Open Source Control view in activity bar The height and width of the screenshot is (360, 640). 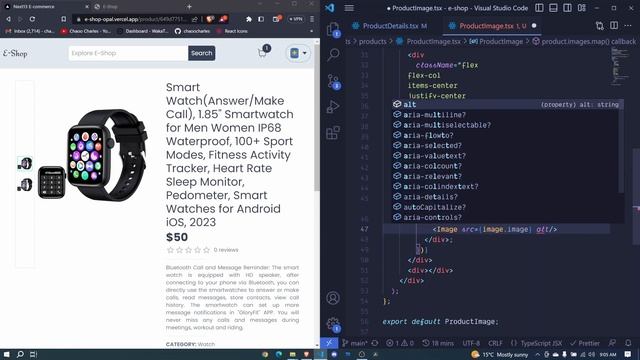[333, 81]
